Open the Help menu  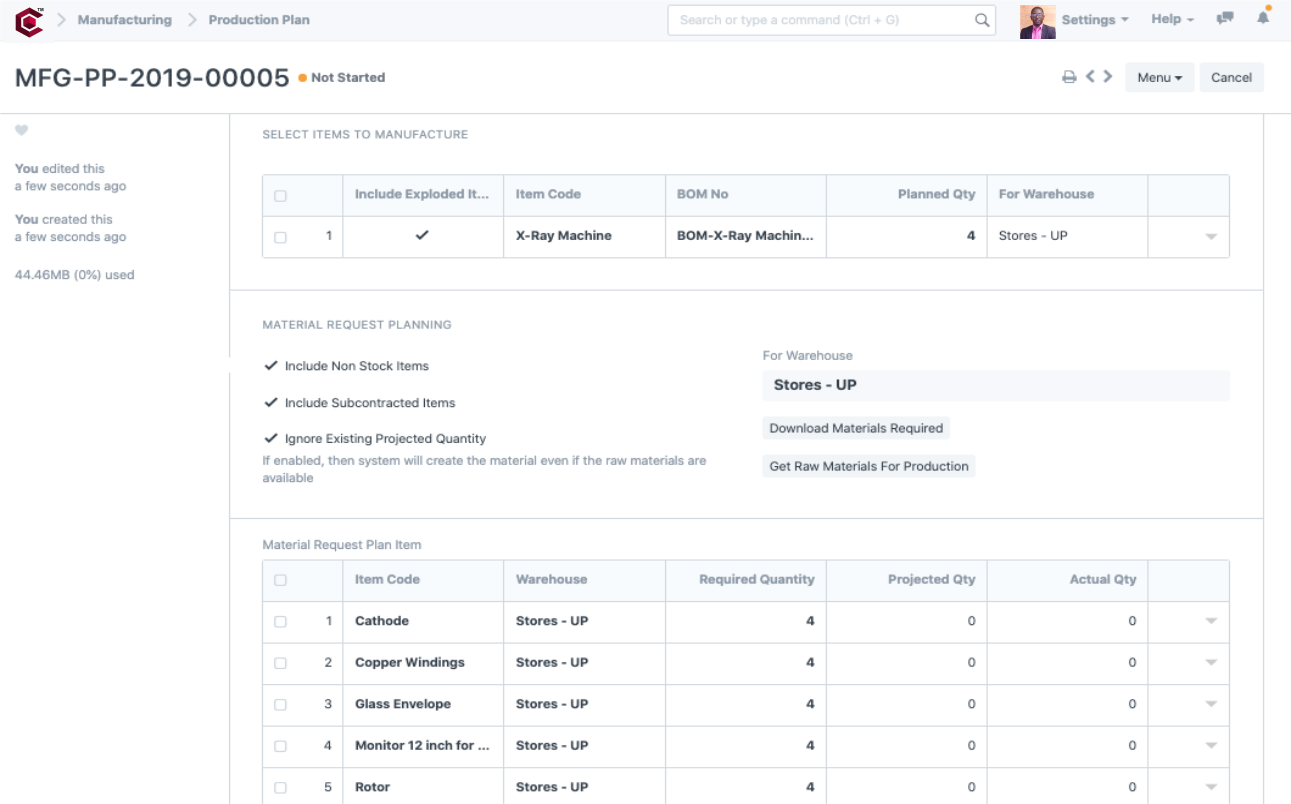coord(1172,19)
